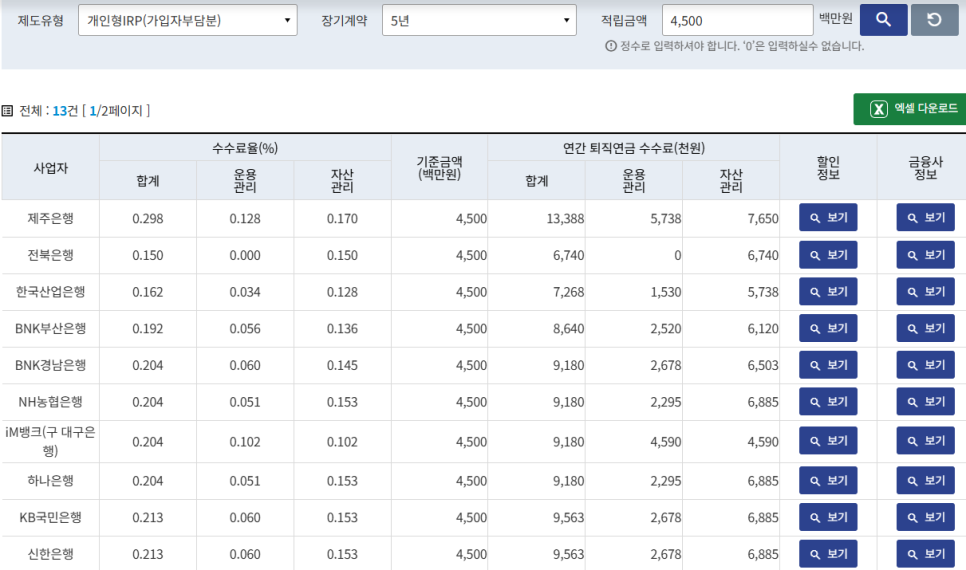Click BNK부산은행 annual total 8,640

(x=568, y=328)
